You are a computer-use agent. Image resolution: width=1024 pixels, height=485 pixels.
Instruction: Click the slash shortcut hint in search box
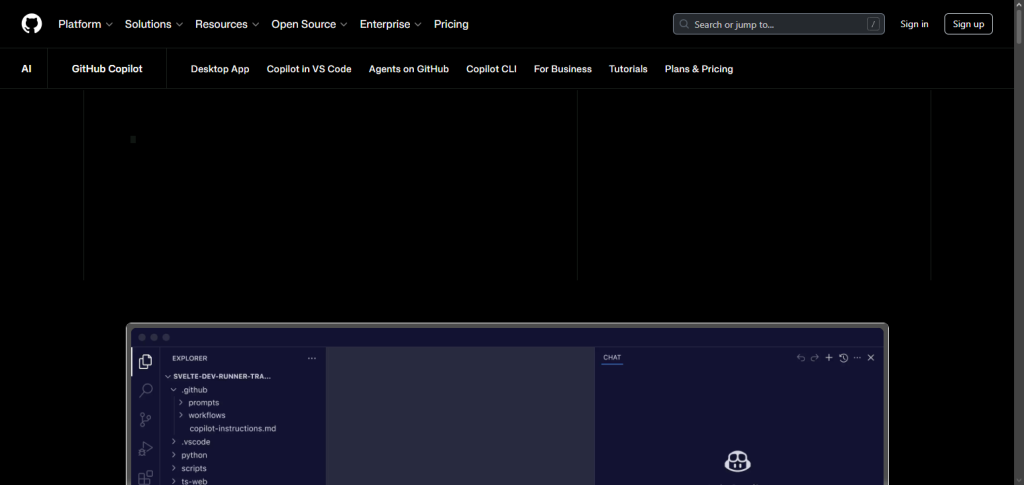(872, 24)
